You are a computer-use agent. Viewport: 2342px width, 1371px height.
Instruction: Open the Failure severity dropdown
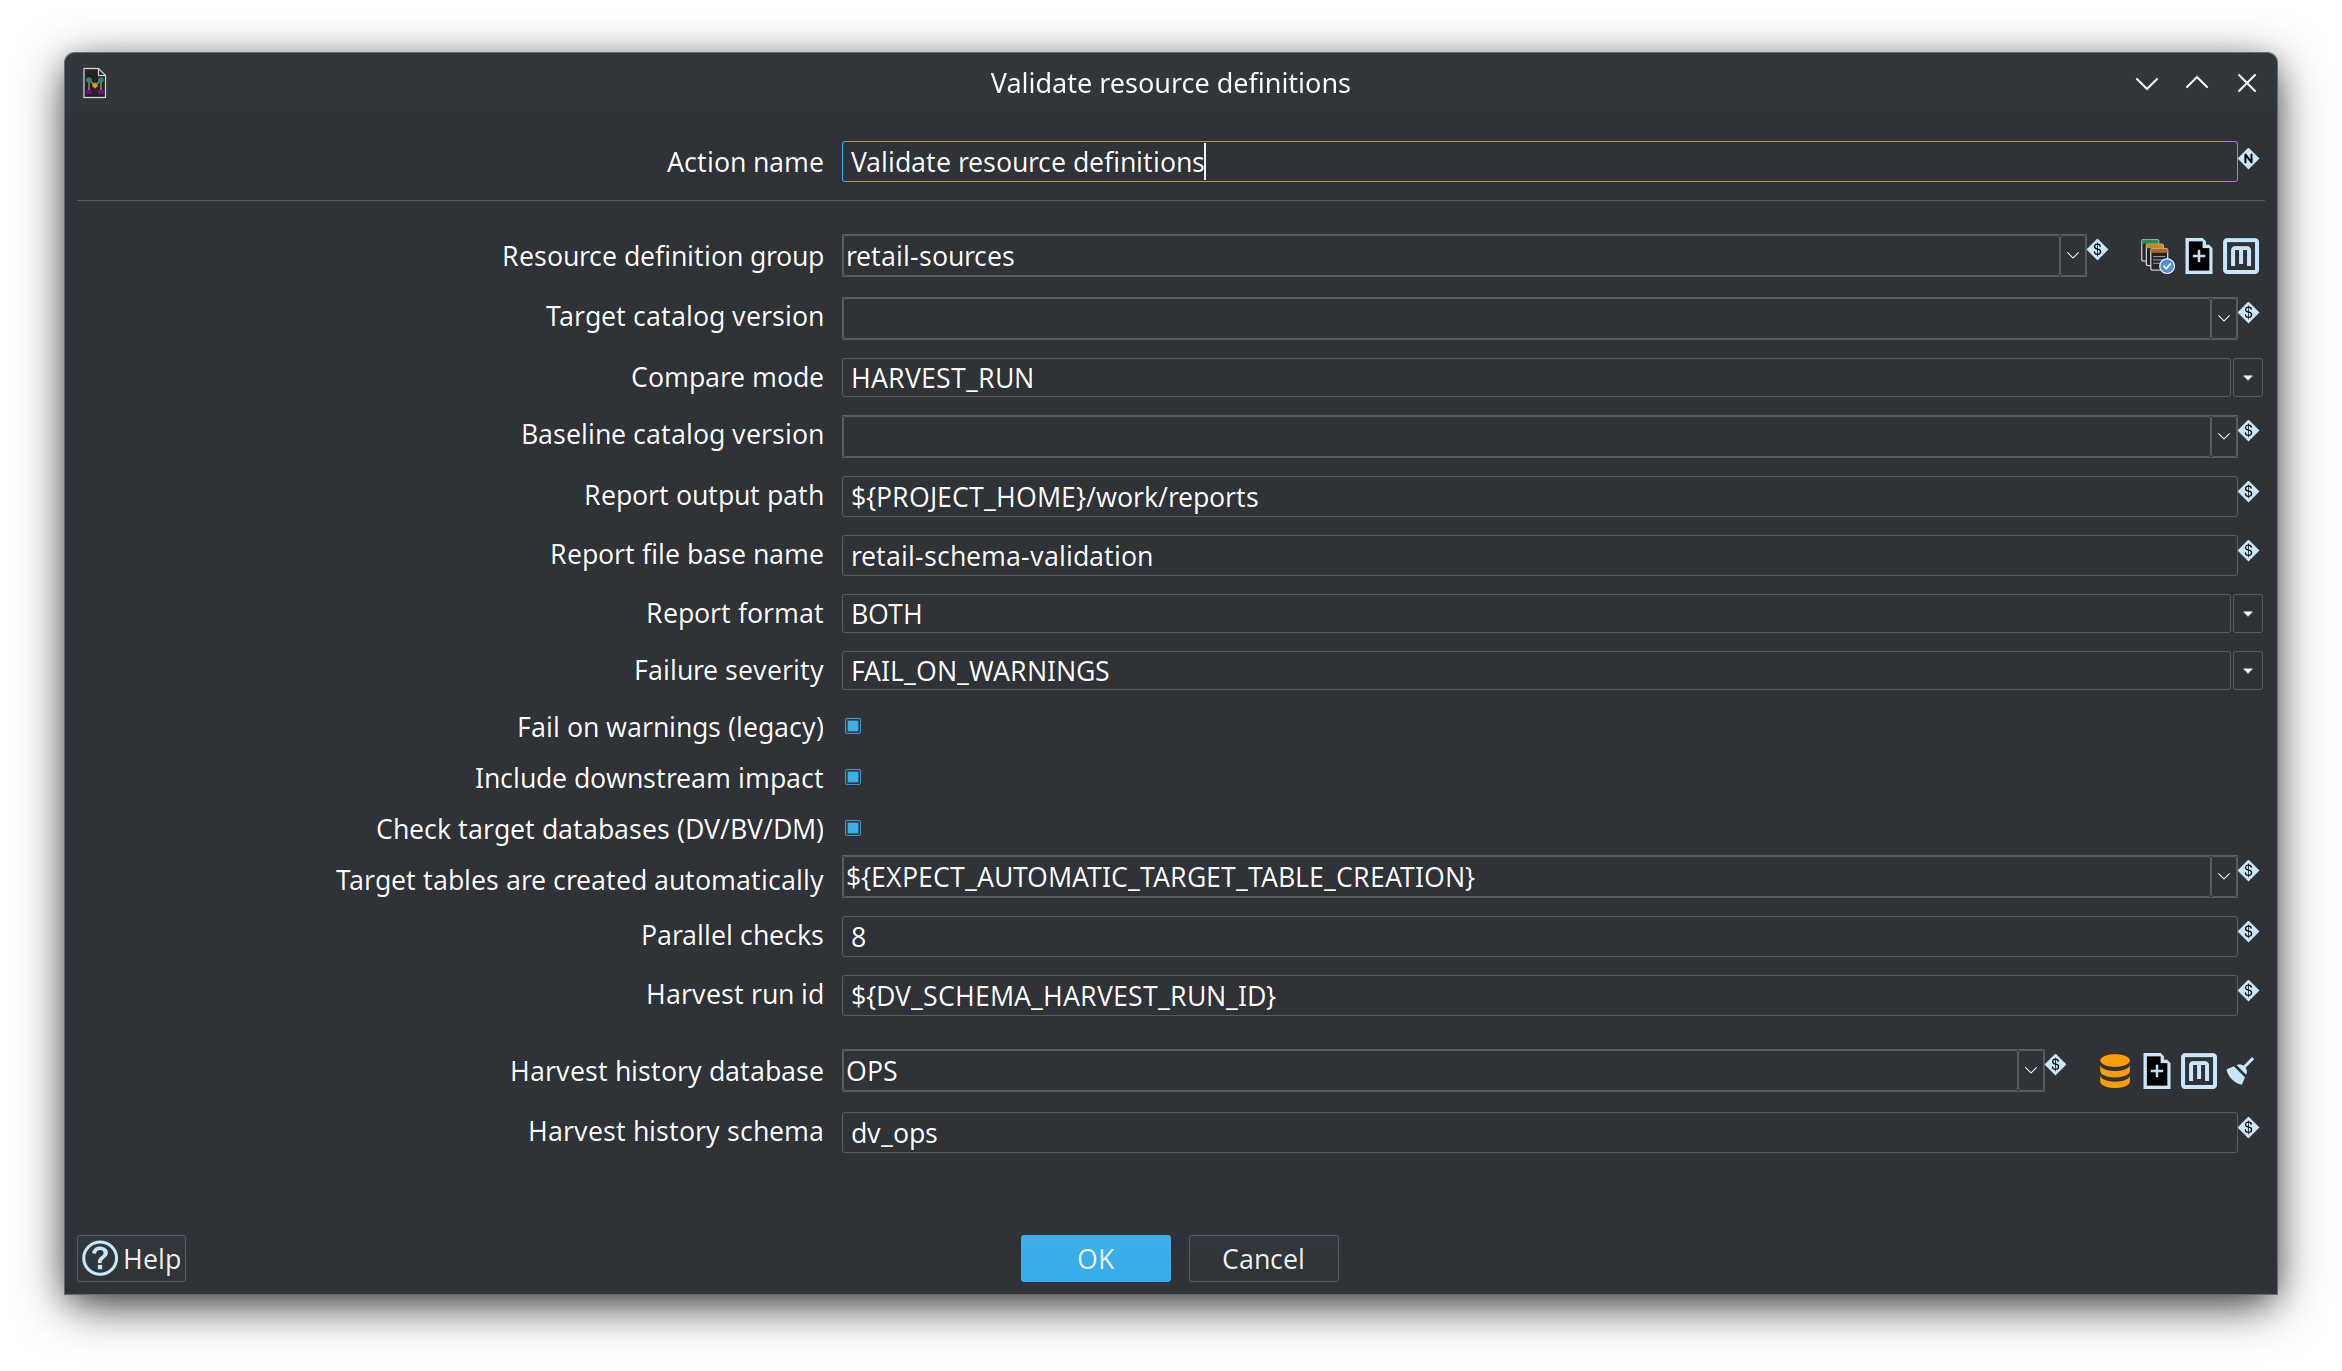coord(2247,671)
